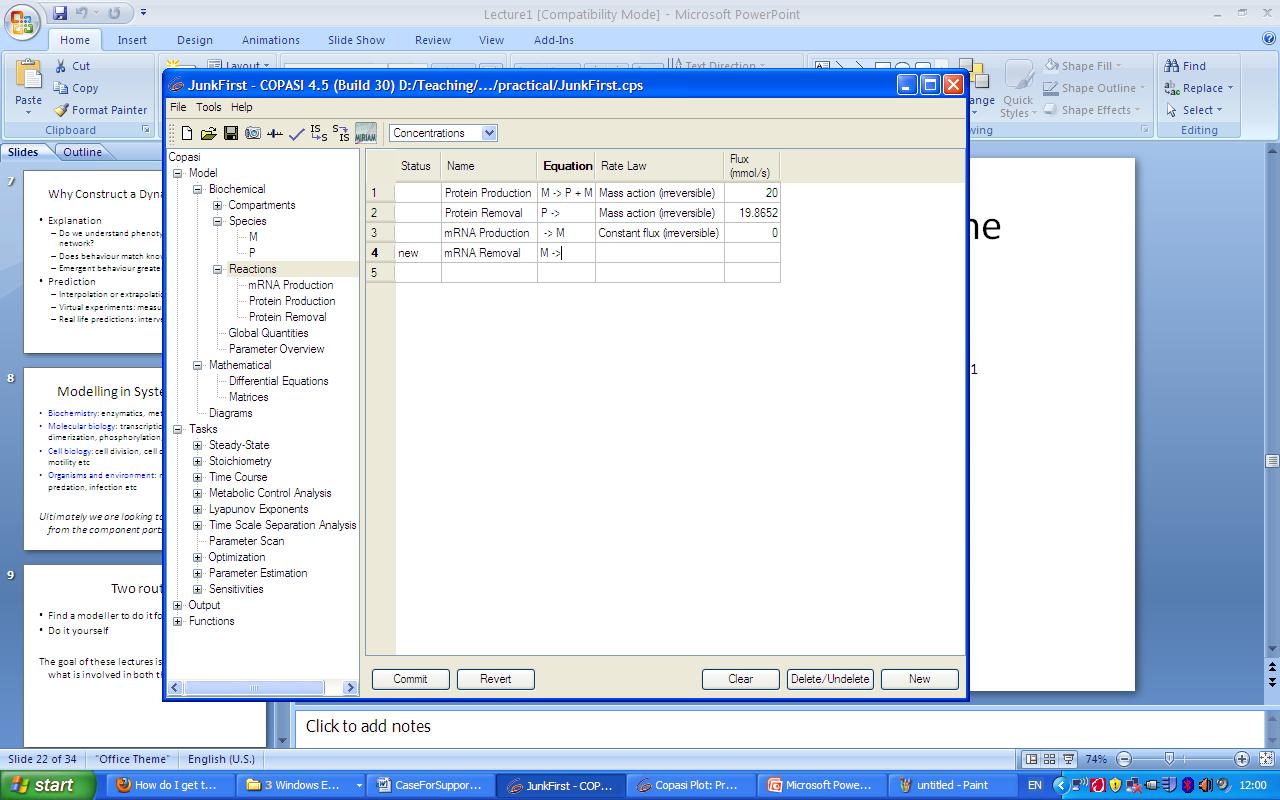Screen dimensions: 1280x800
Task: Open the Tools menu in COPASI
Action: click(x=208, y=107)
